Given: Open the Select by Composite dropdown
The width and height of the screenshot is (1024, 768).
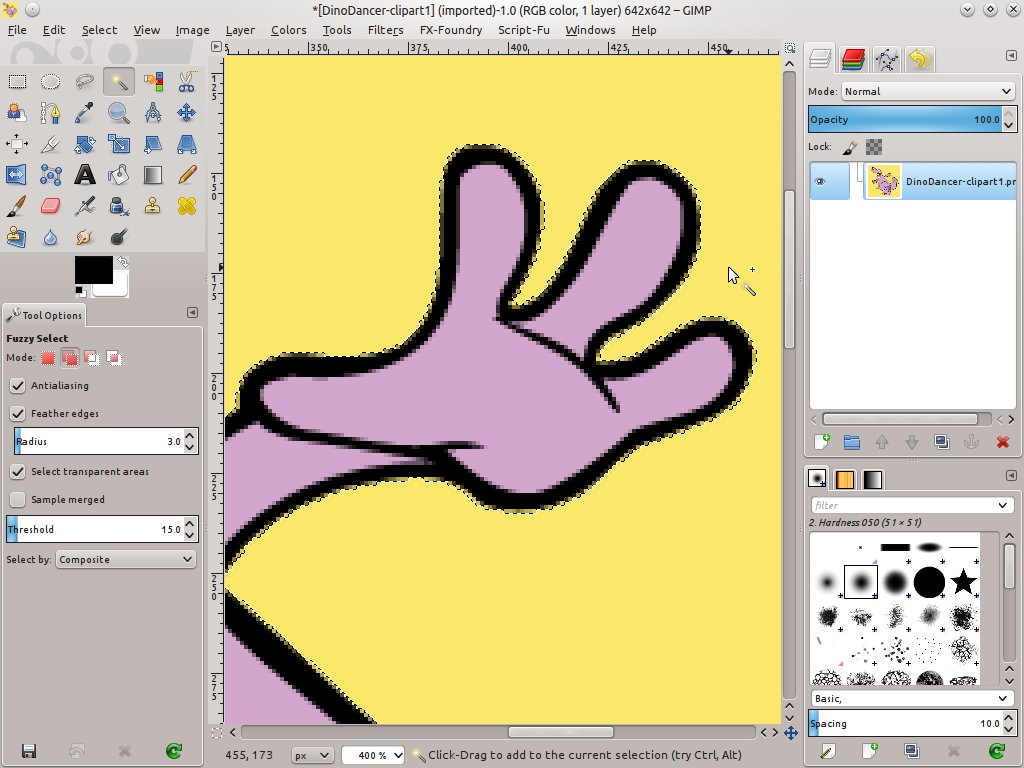Looking at the screenshot, I should pos(125,559).
